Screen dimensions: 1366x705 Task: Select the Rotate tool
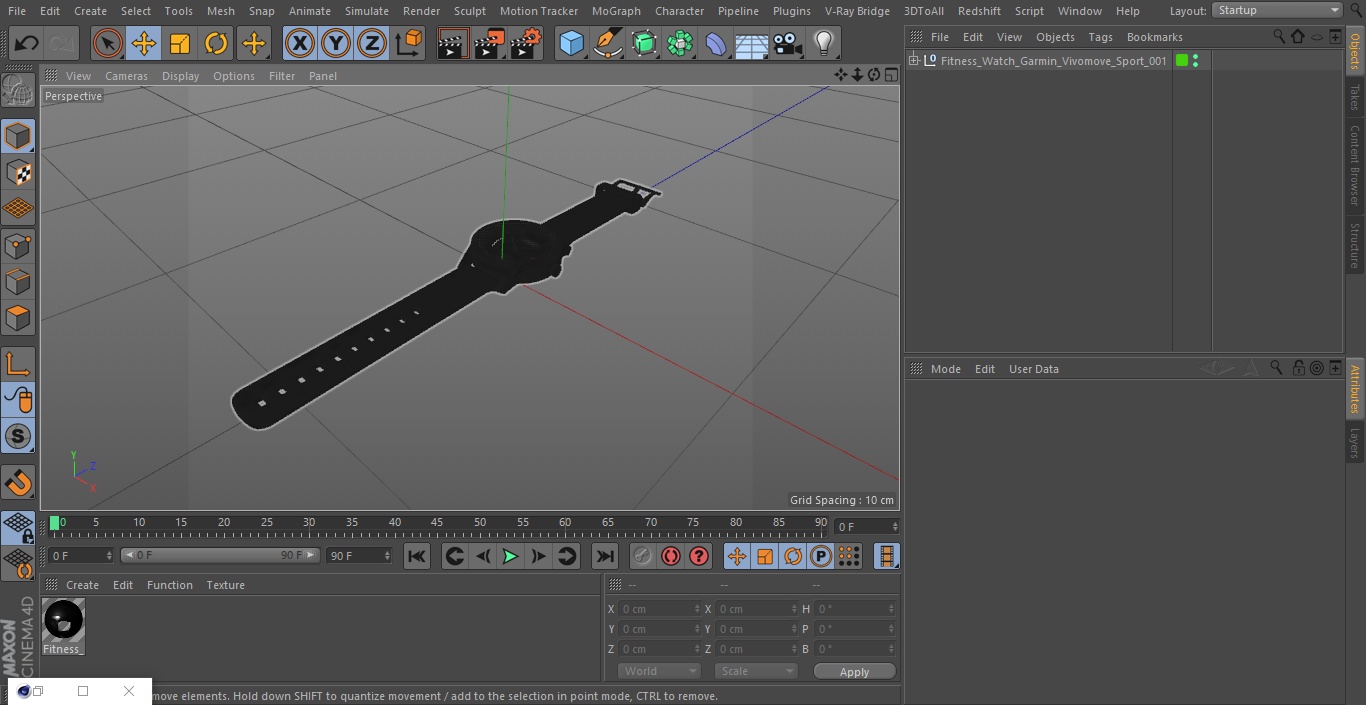point(216,44)
